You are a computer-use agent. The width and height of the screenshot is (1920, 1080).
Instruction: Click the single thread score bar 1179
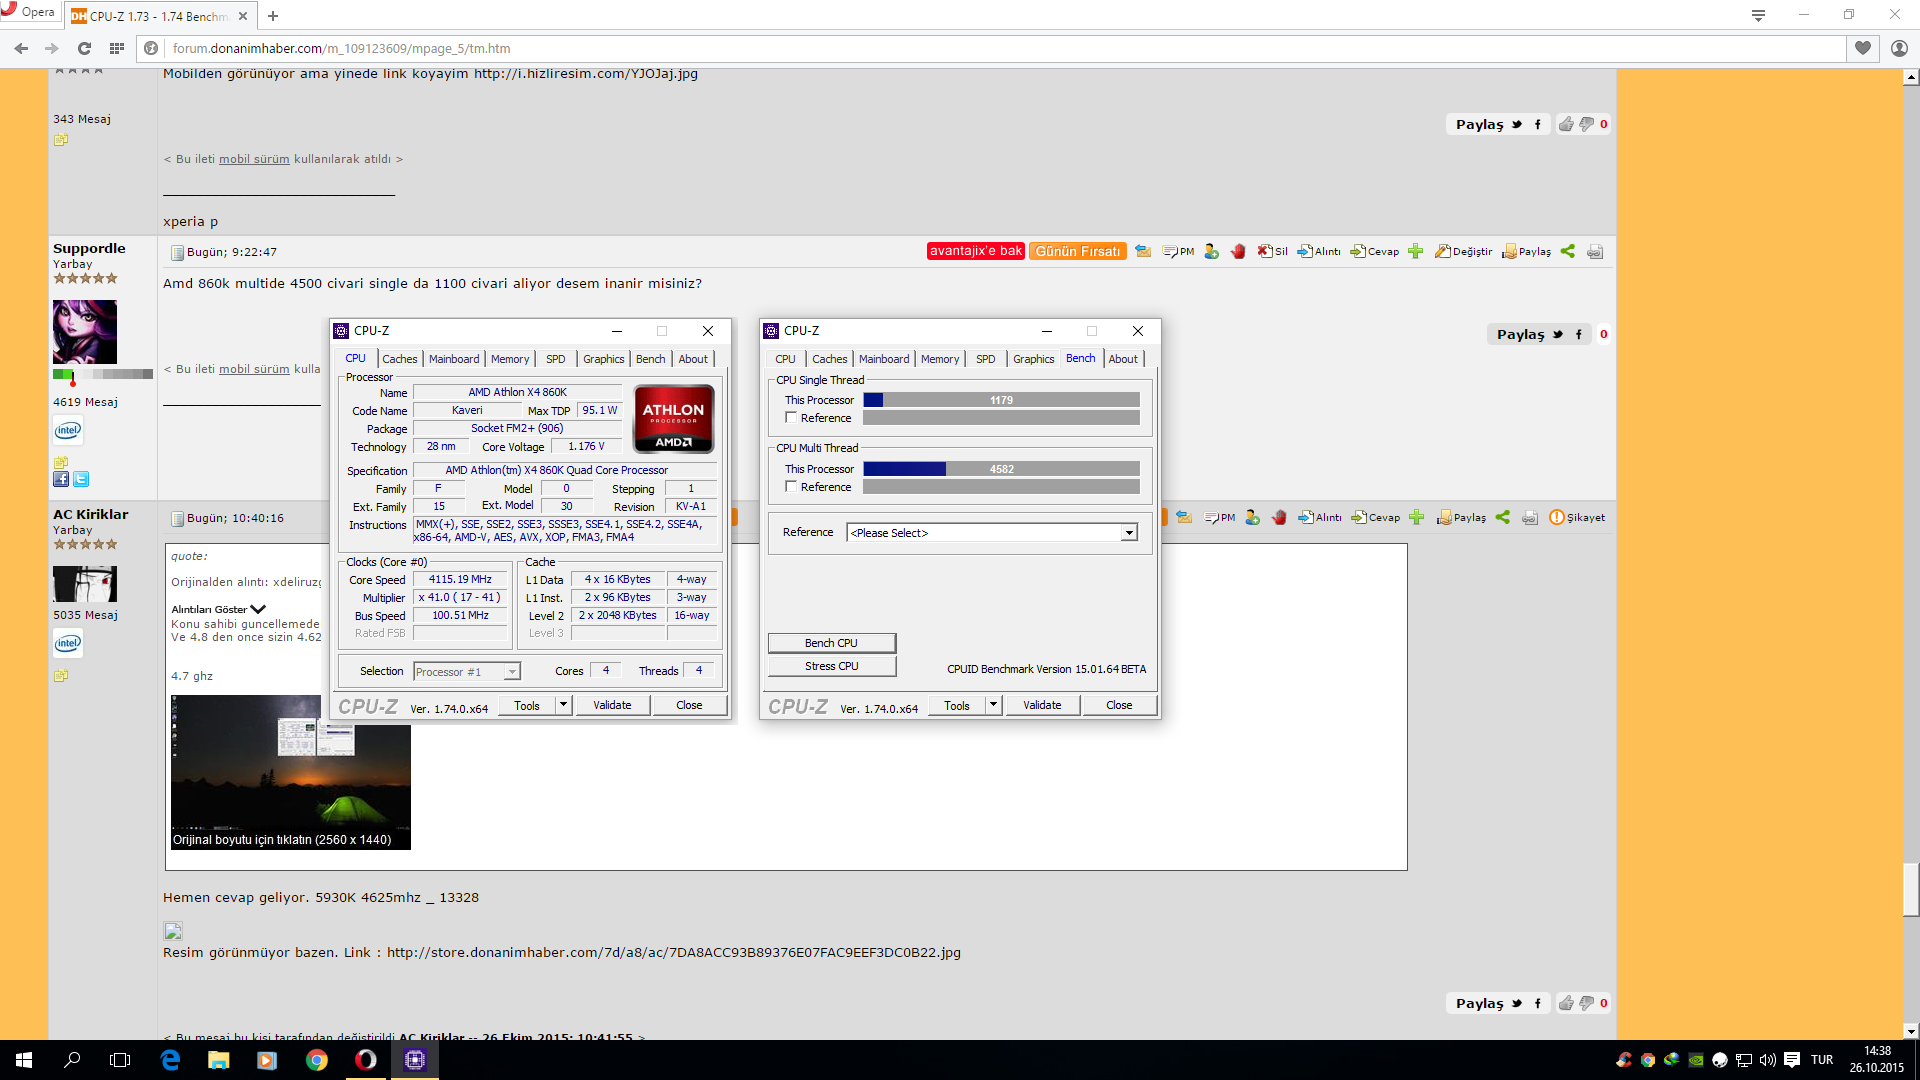coord(1001,400)
